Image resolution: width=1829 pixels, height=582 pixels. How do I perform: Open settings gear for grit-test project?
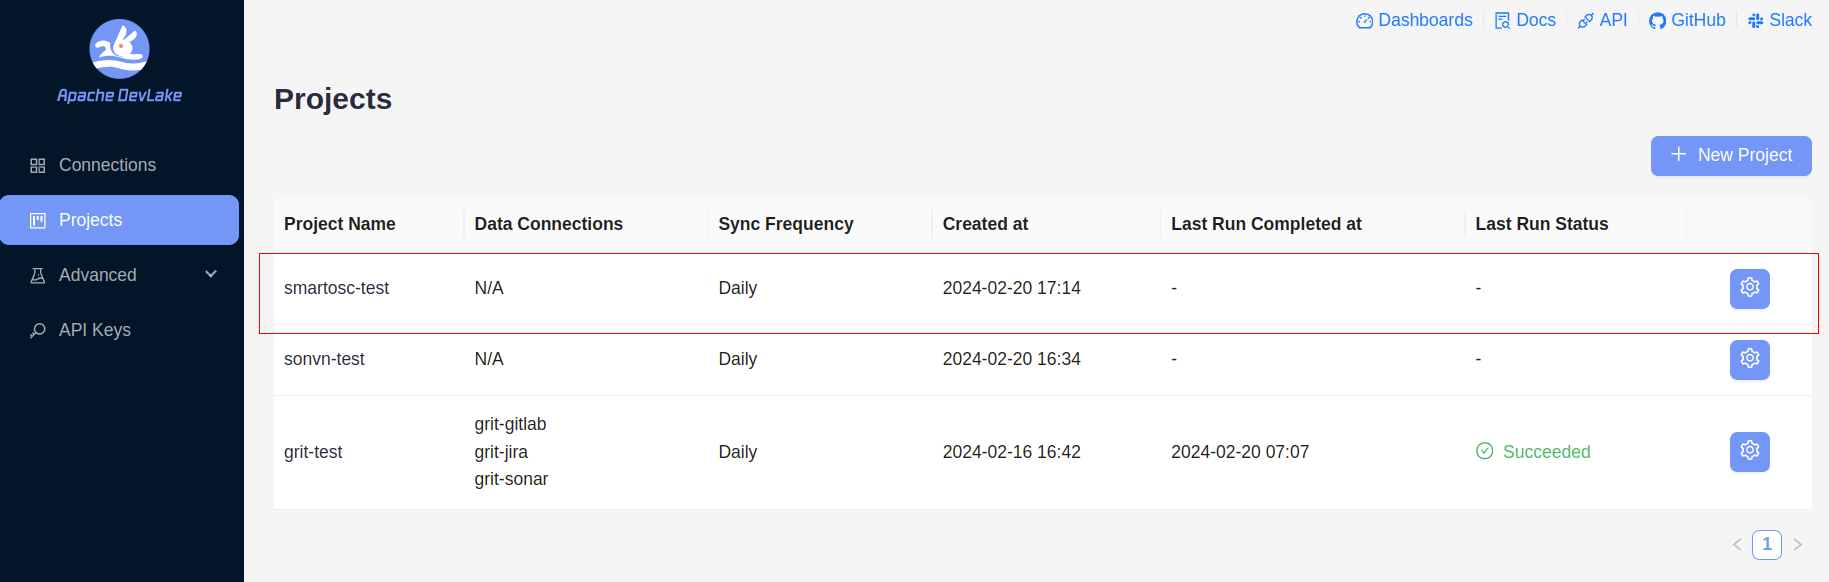coord(1749,451)
